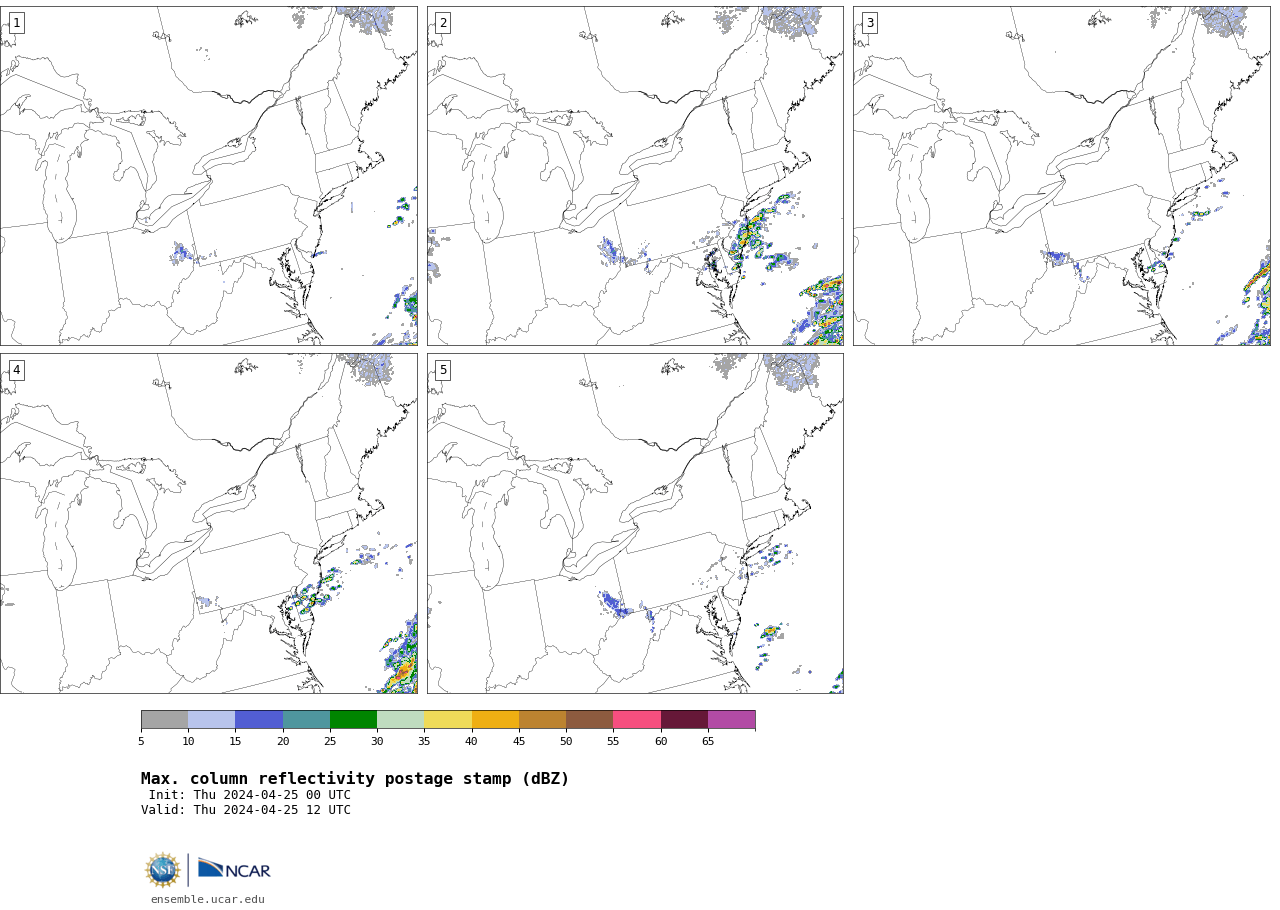Image resolution: width=1280 pixels, height=910 pixels.
Task: Open ensemble member 3 postage stamp map
Action: pos(1062,176)
